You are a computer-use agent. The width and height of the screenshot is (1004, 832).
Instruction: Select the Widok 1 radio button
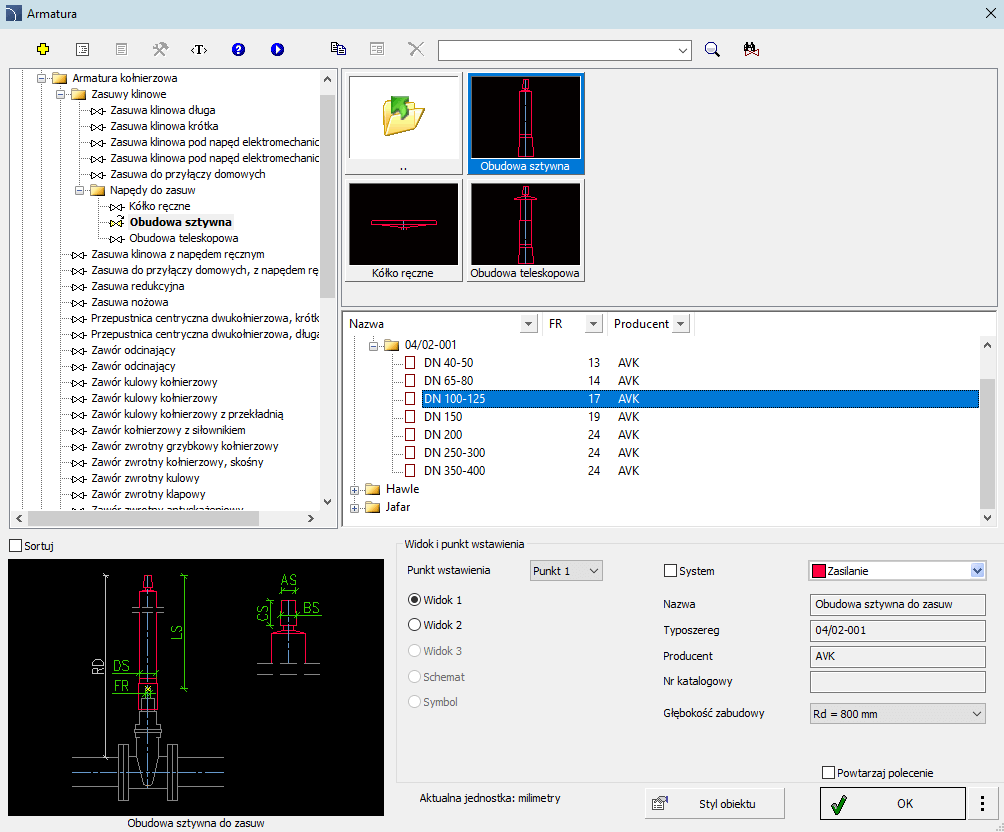click(414, 600)
